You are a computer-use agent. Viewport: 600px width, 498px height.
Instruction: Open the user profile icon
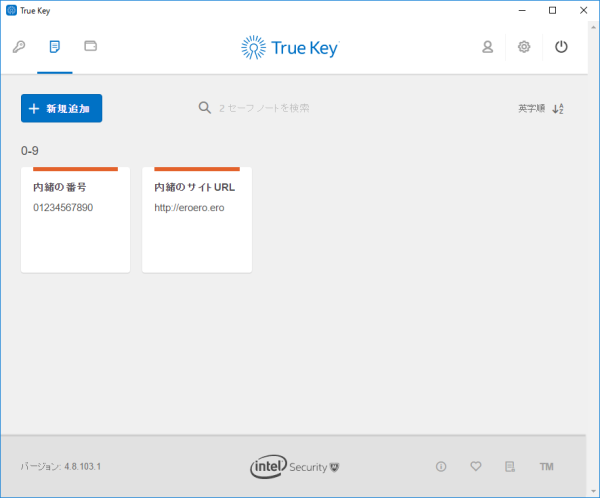tap(488, 47)
